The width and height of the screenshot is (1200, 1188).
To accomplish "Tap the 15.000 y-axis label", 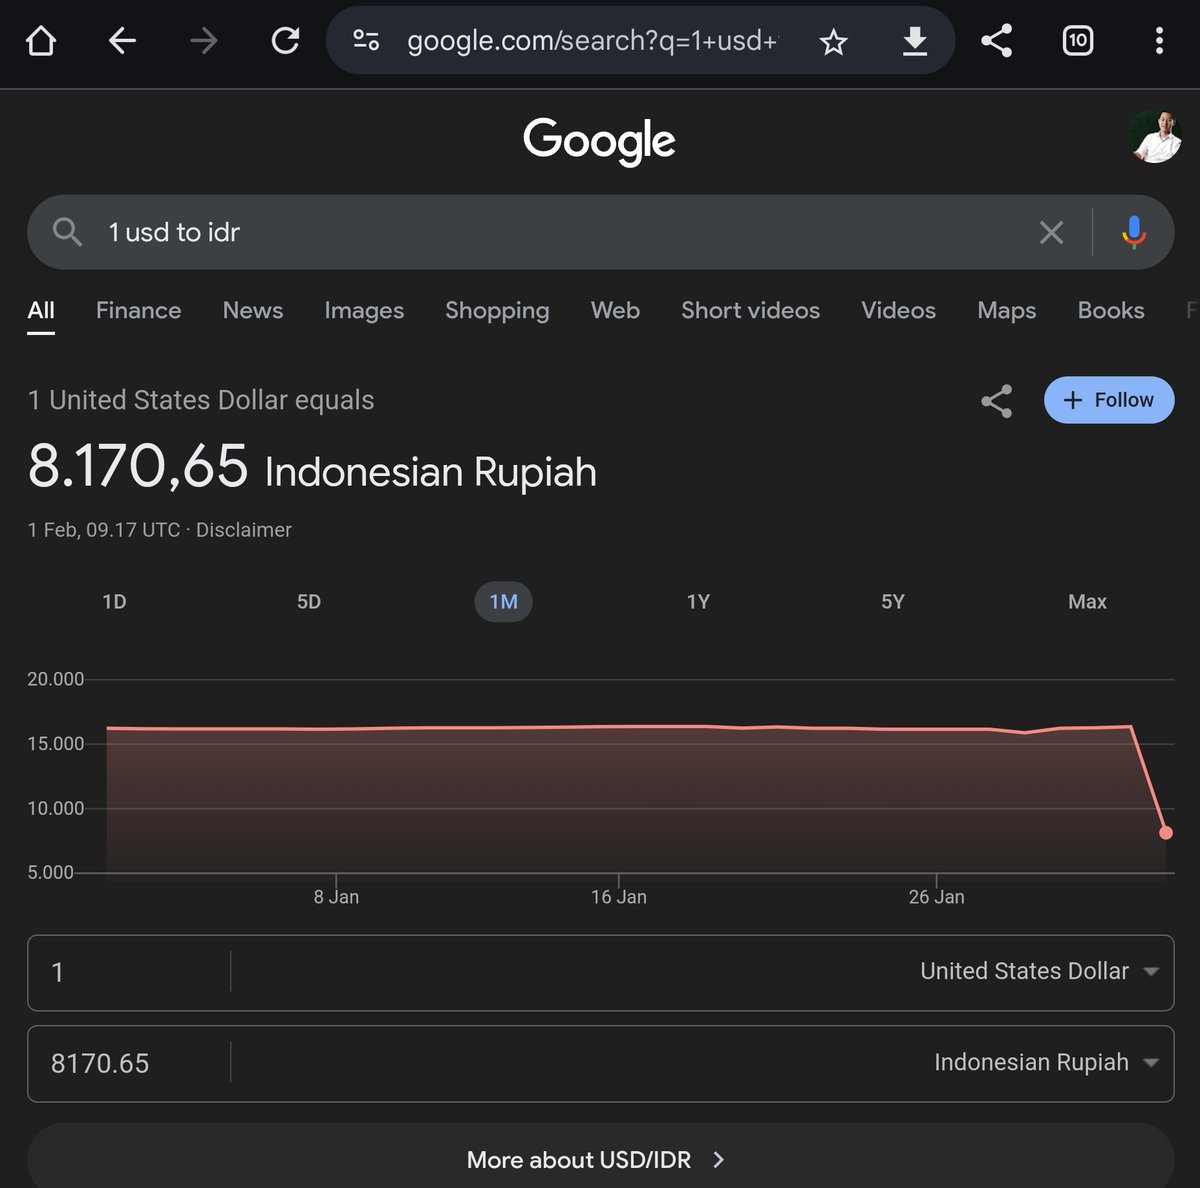I will point(56,744).
